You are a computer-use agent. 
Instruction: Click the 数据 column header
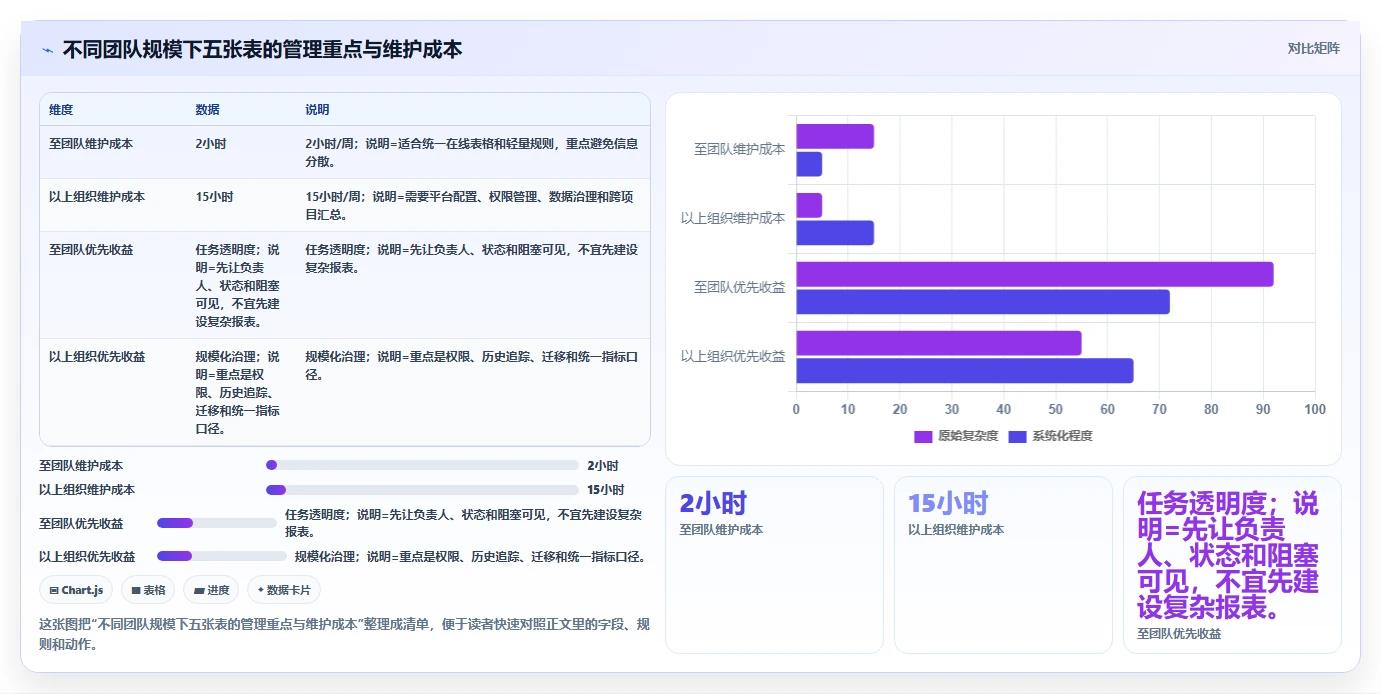coord(207,110)
